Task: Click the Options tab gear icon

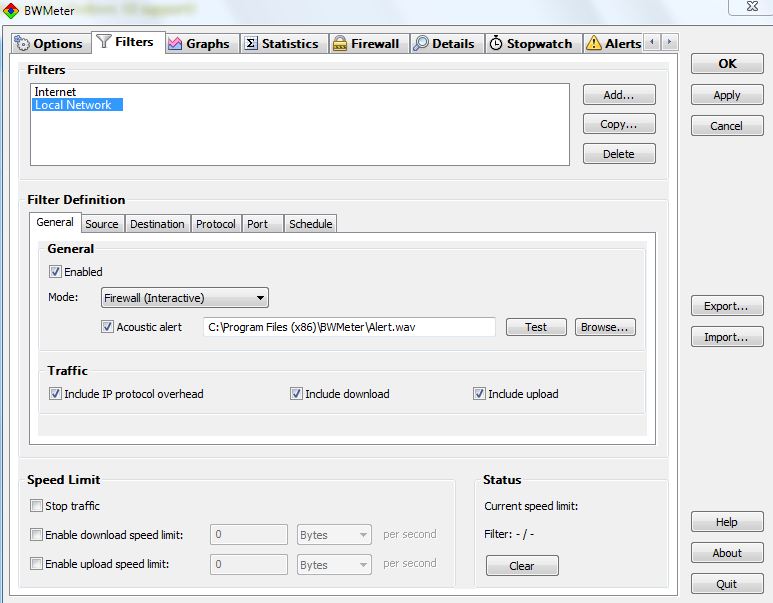Action: pos(22,43)
